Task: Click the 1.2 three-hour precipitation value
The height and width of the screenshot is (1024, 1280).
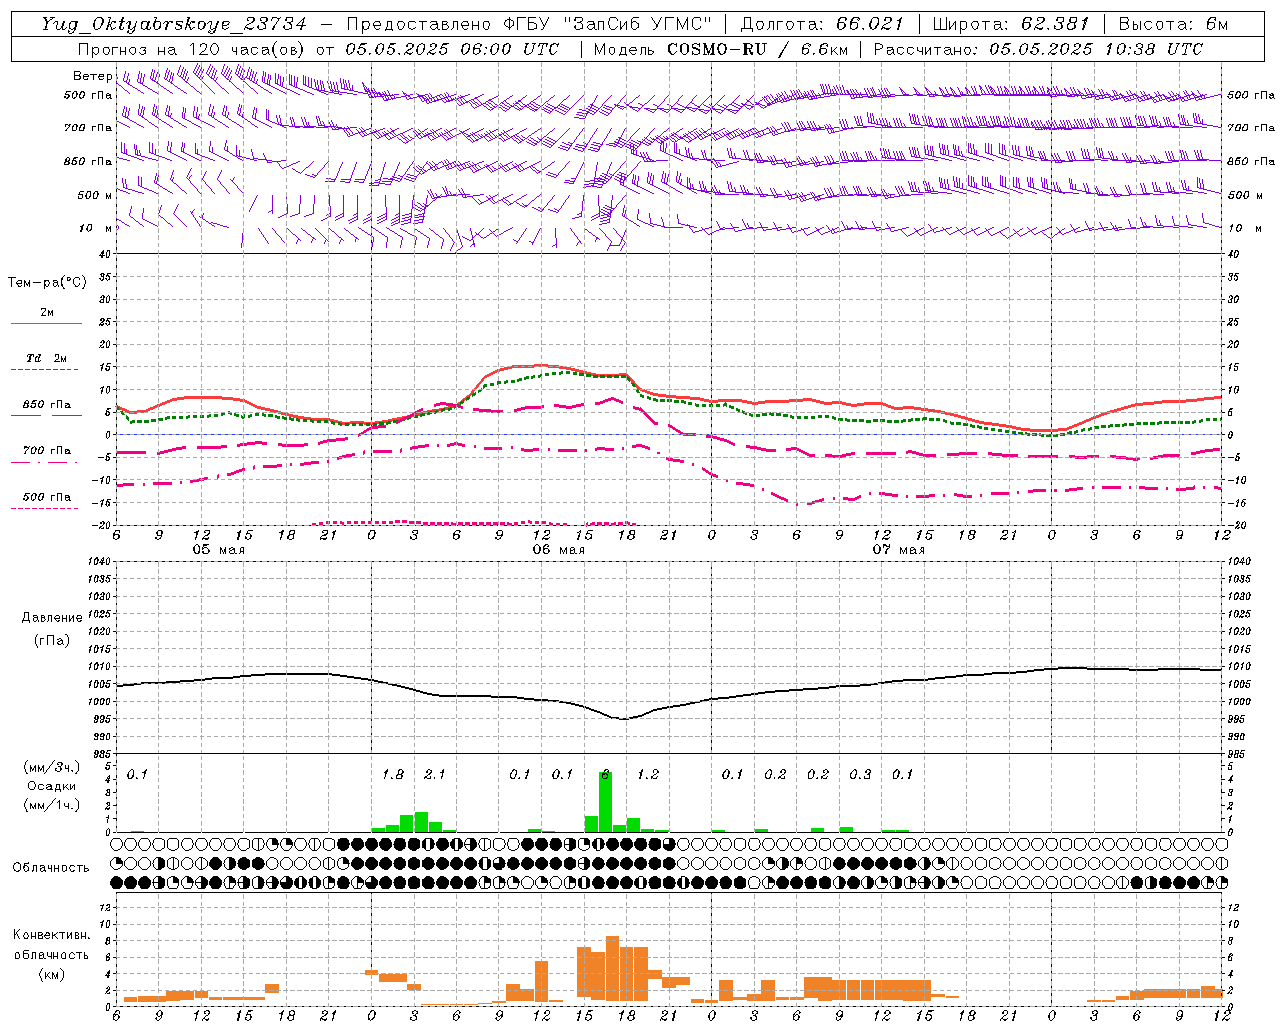Action: tap(648, 775)
